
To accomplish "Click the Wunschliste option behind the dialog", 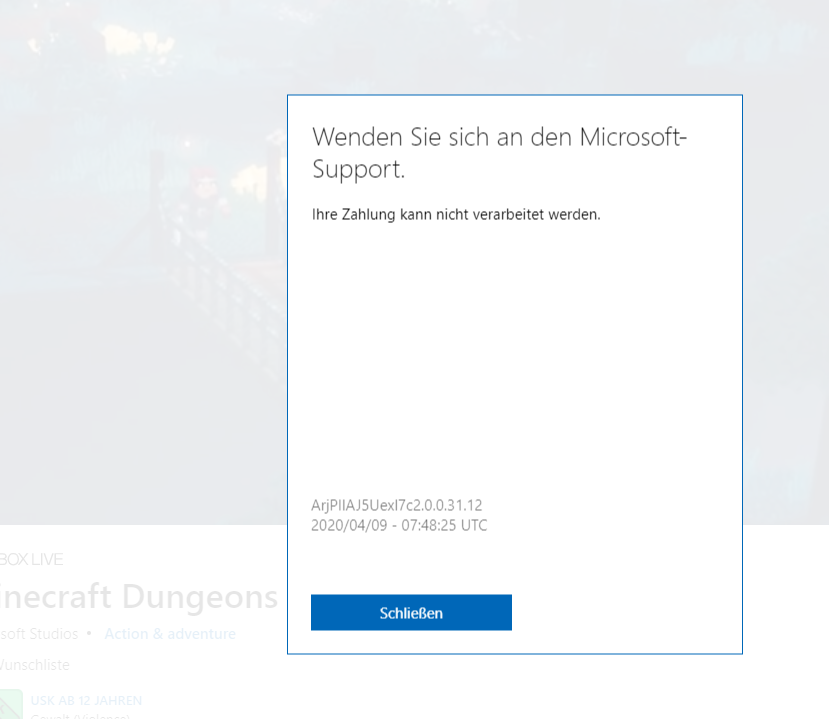I will point(34,665).
